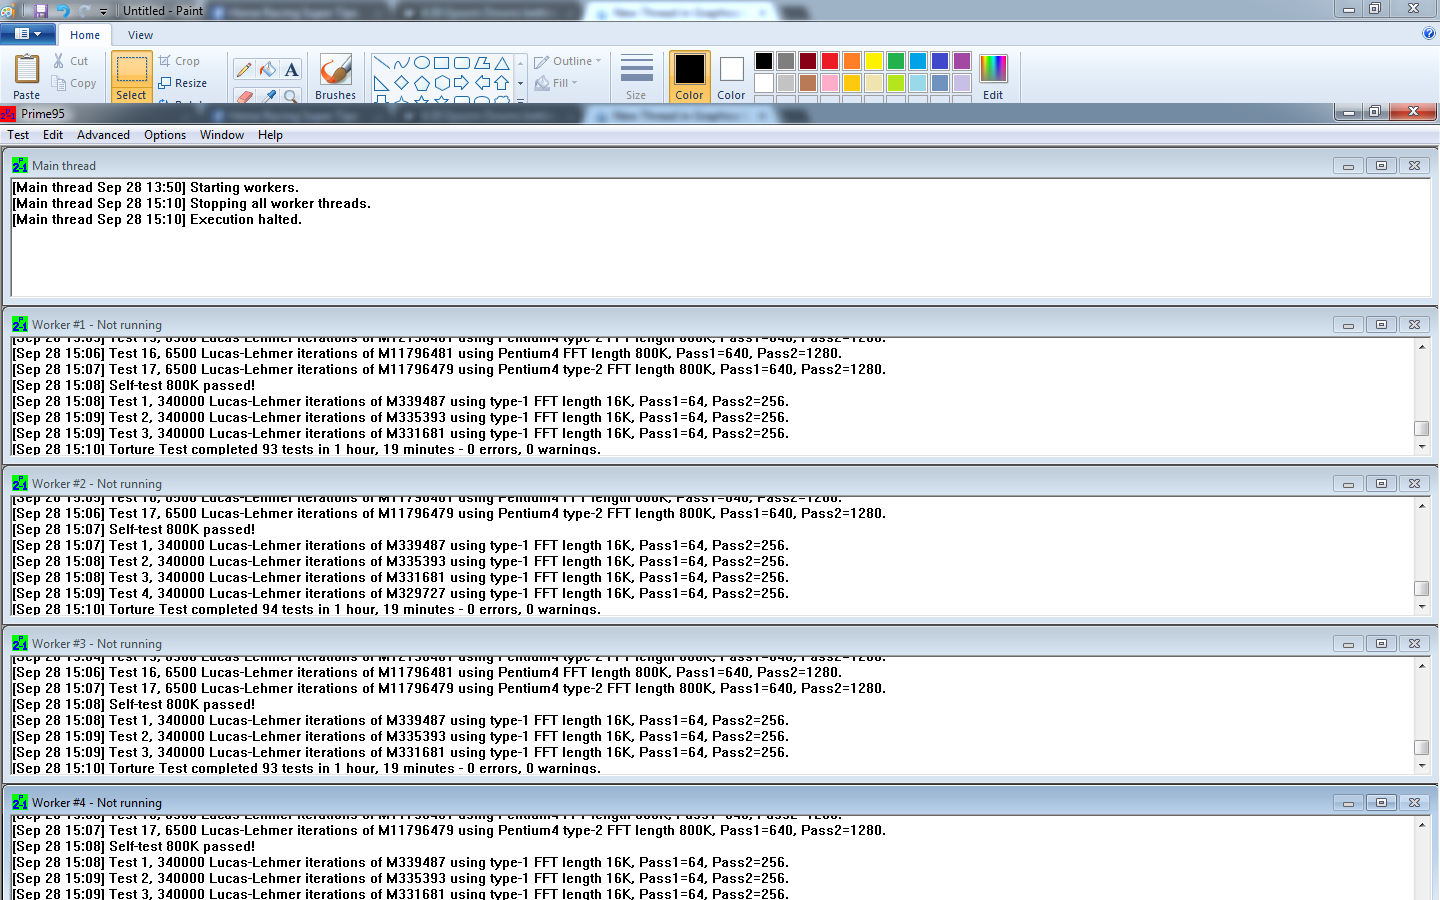Open the Brushes tool
1440x900 pixels.
click(x=335, y=77)
